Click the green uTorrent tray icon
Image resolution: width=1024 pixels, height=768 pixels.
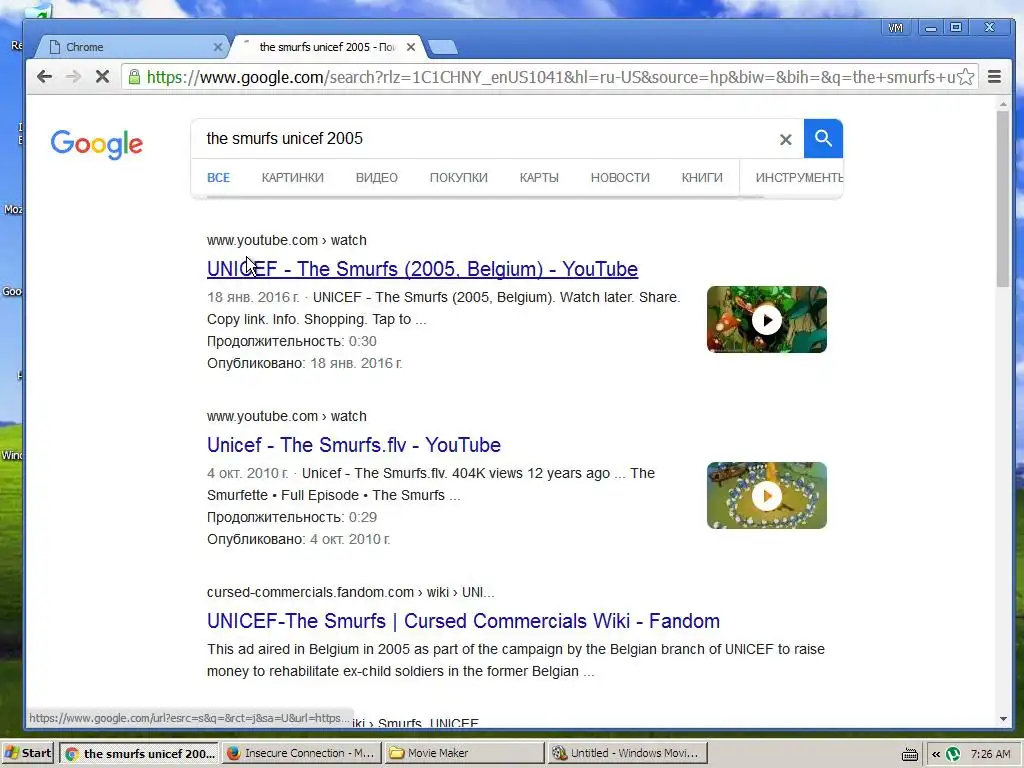click(953, 754)
